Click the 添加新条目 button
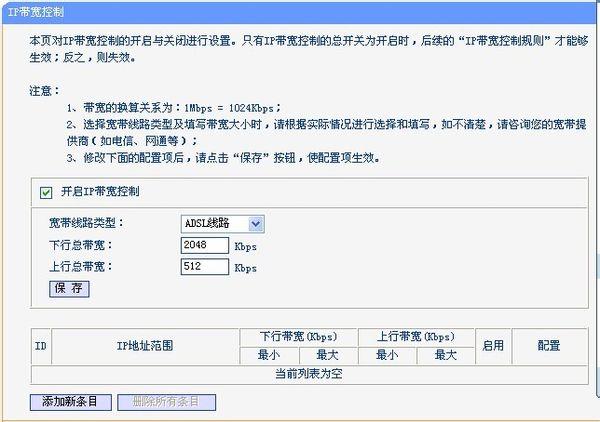 69,402
